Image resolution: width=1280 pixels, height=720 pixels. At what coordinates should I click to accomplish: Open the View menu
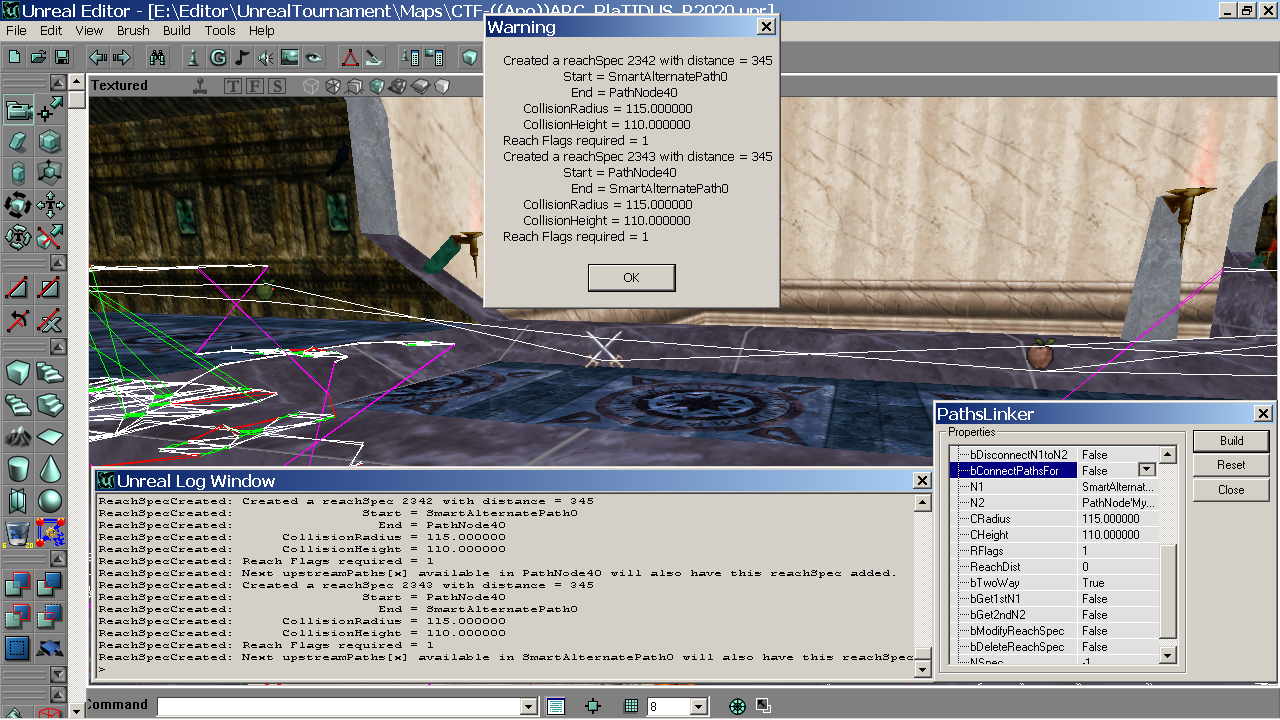[x=89, y=31]
